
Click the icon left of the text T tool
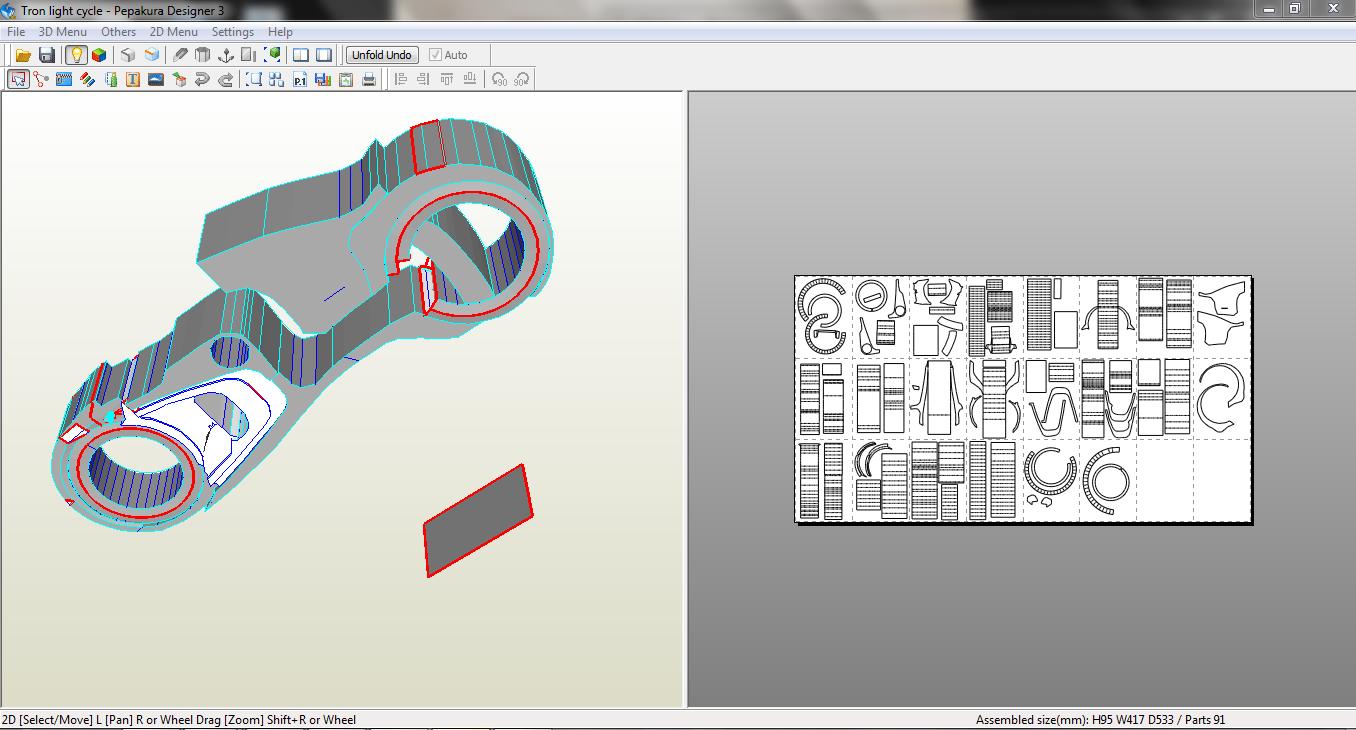(110, 79)
